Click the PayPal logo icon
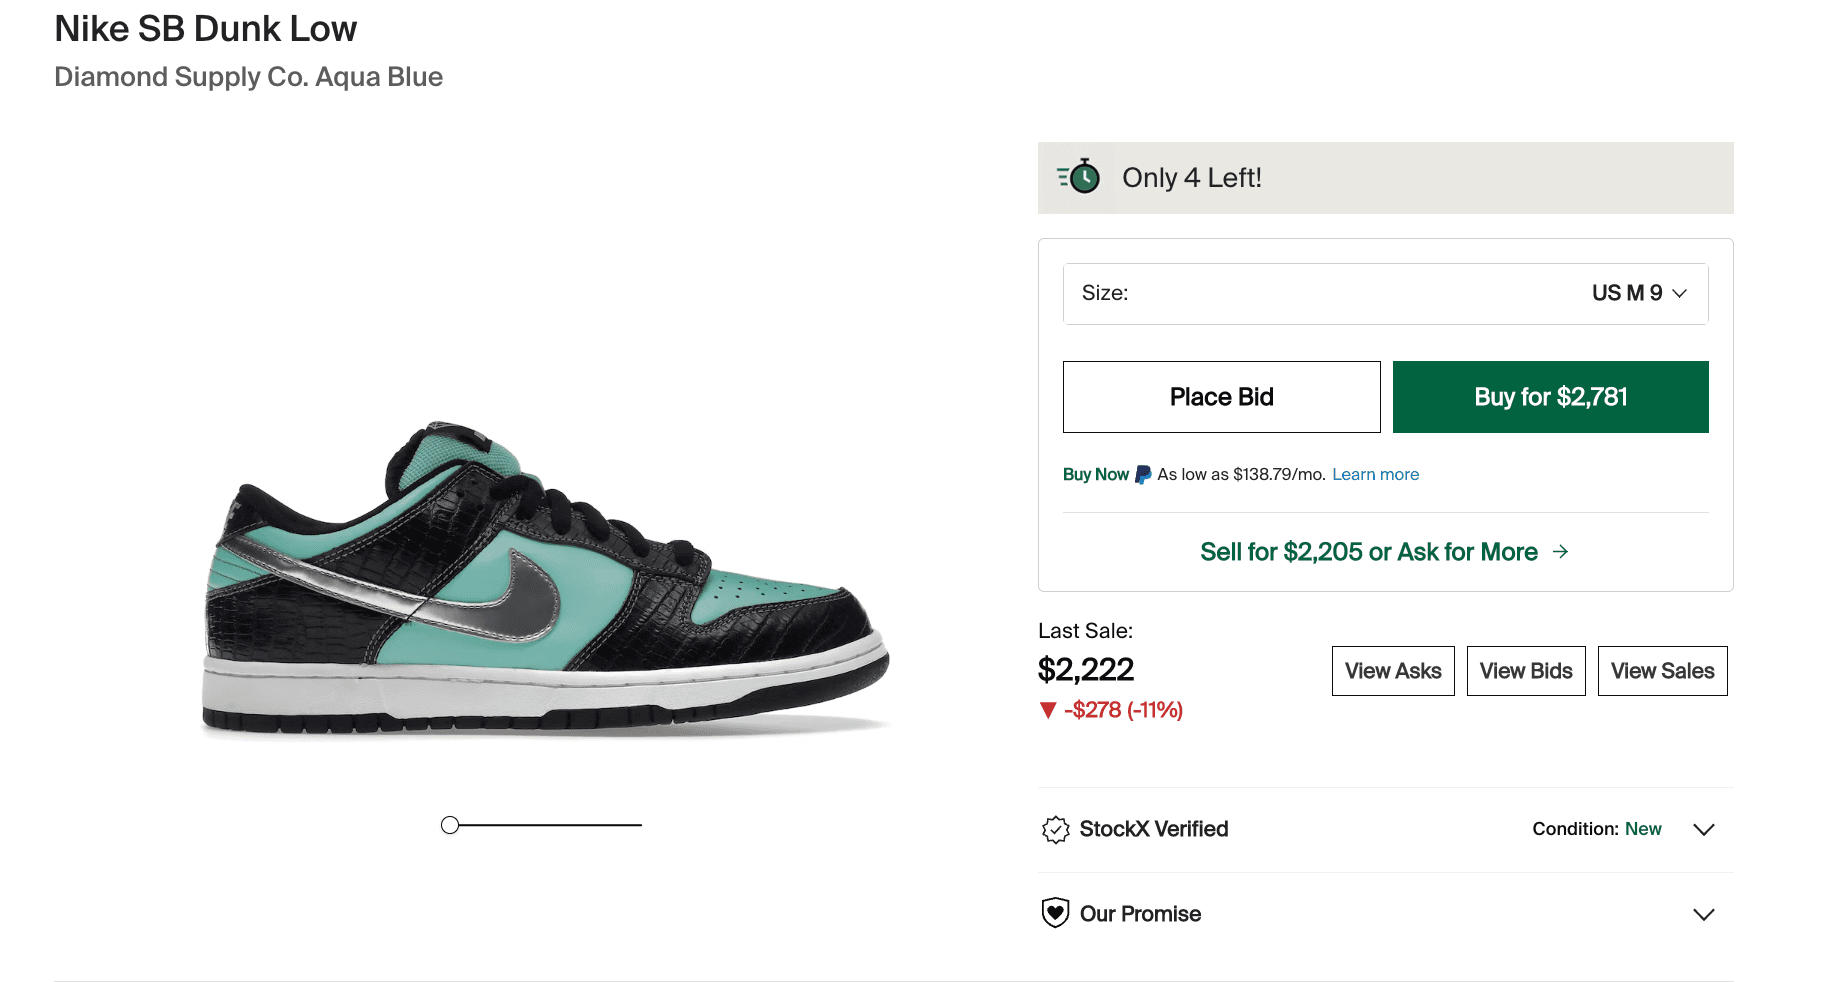The image size is (1822, 982). click(1143, 475)
